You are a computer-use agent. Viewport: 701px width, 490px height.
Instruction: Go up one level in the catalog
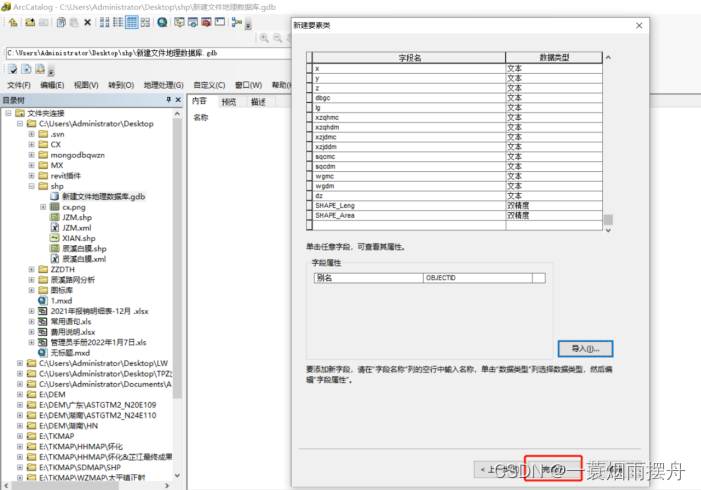tap(13, 22)
